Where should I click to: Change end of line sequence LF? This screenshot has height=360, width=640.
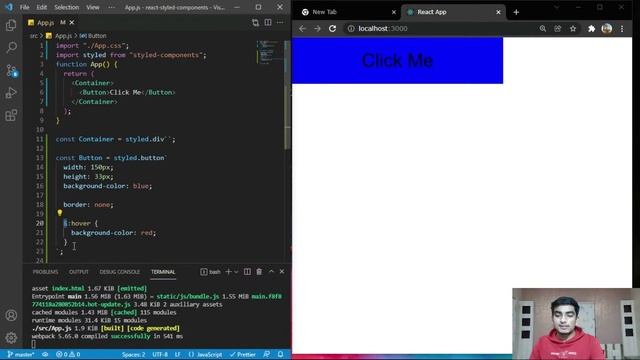[178, 354]
